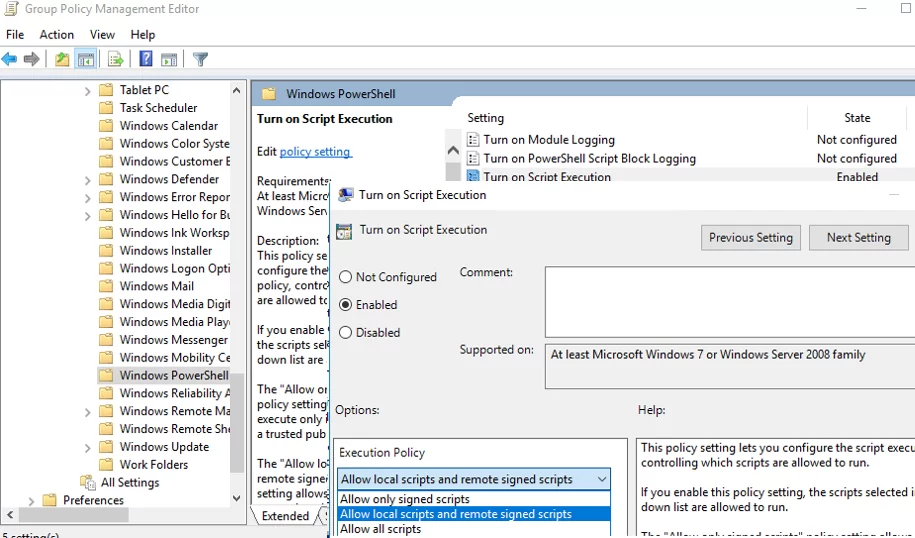The height and width of the screenshot is (538, 915).
Task: Expand the Preferences tree node
Action: [x=32, y=501]
